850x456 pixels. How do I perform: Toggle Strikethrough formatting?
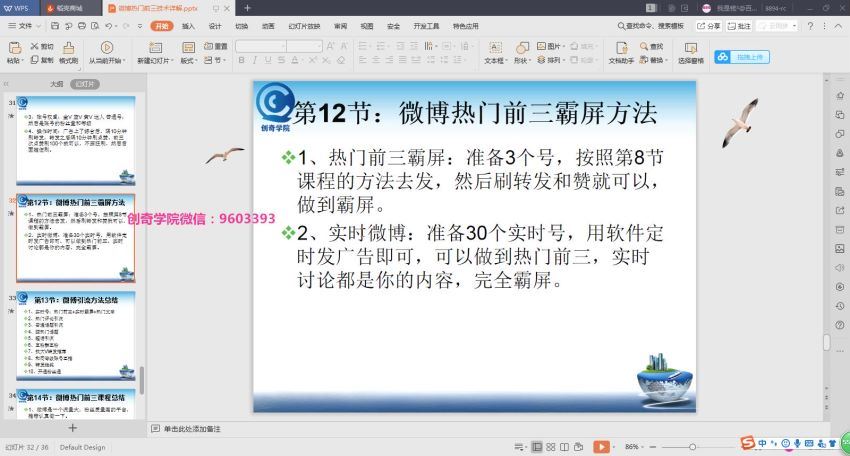281,60
